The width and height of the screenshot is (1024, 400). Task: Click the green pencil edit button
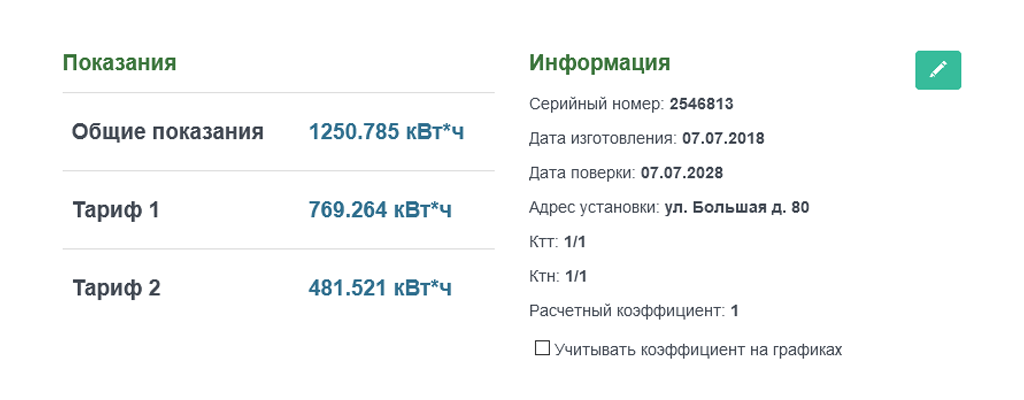(x=937, y=69)
